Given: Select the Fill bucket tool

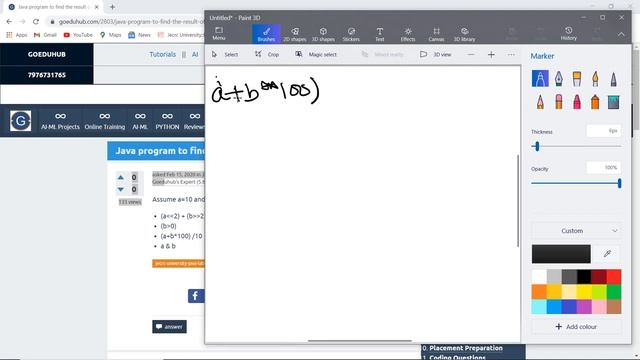Looking at the screenshot, I should pos(613,101).
